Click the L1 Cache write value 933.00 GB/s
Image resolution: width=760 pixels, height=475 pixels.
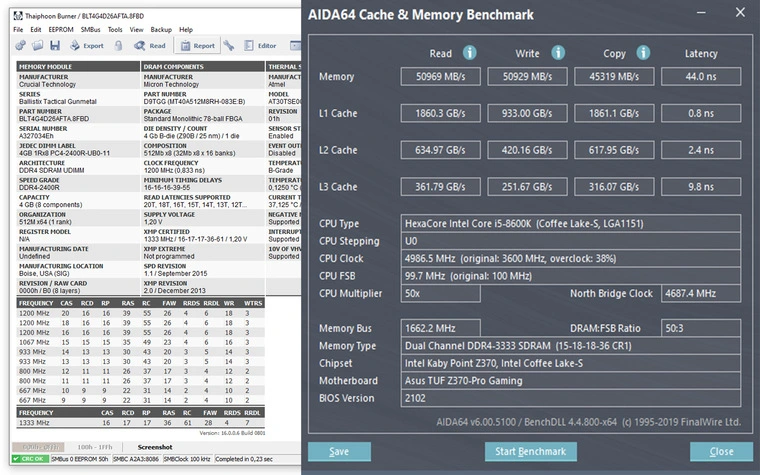pyautogui.click(x=527, y=113)
